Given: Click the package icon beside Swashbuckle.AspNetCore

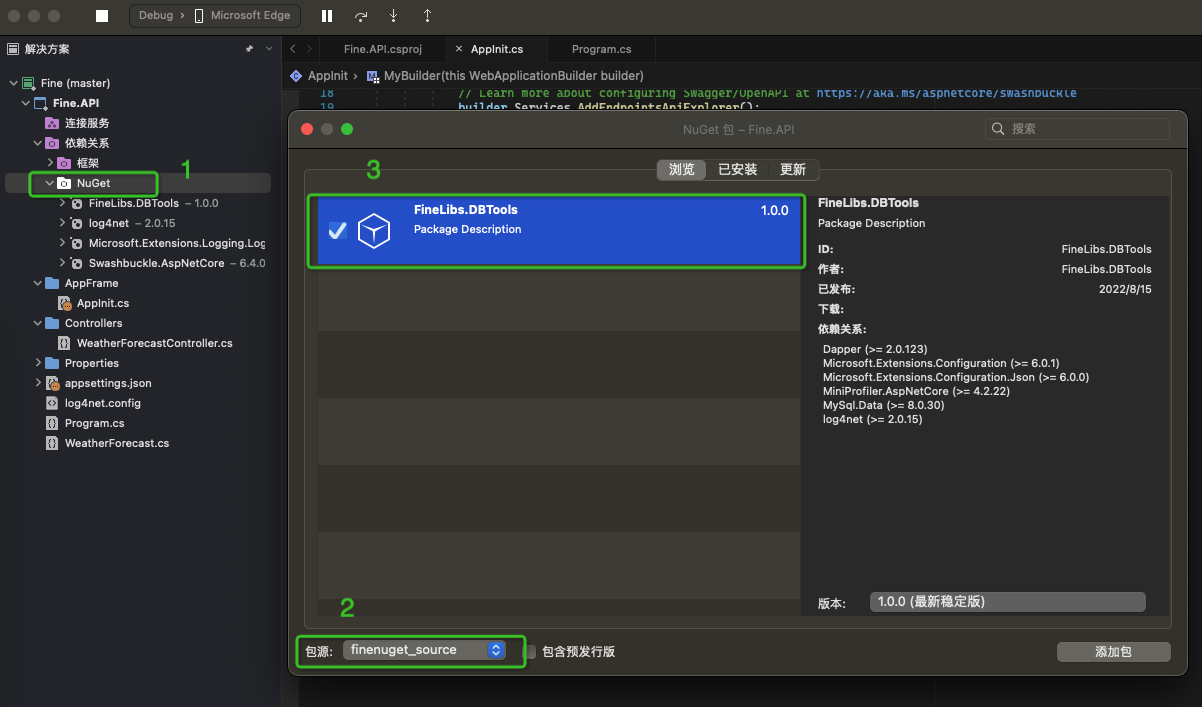Looking at the screenshot, I should [76, 263].
